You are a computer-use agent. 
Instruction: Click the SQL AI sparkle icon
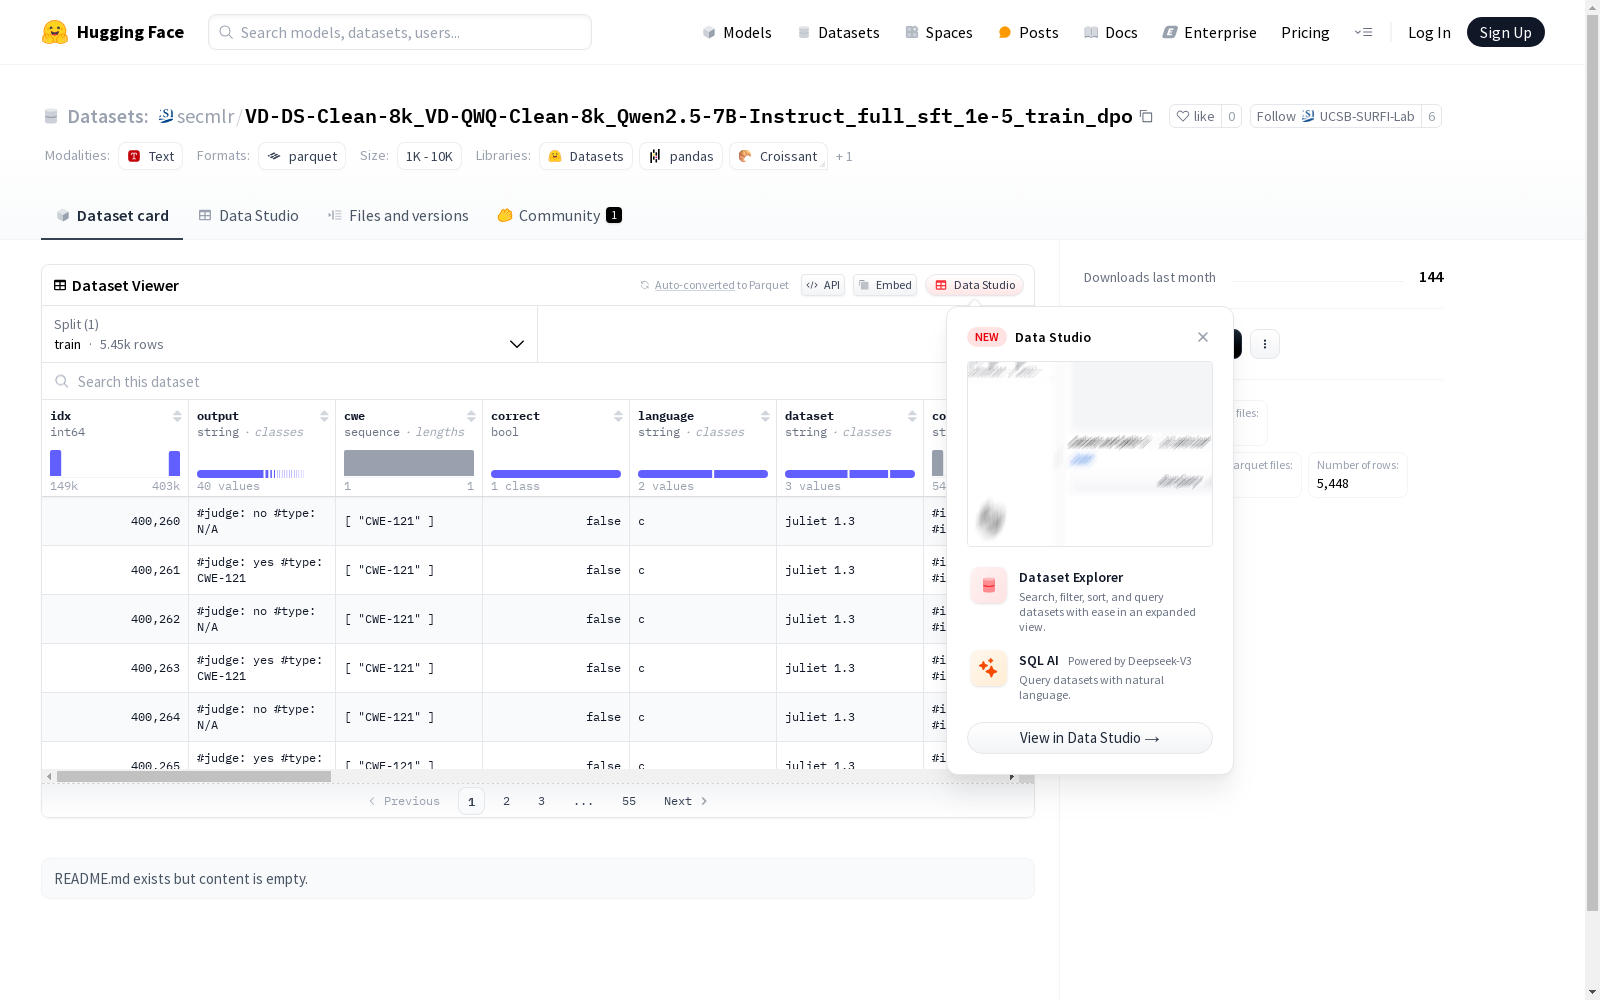(x=989, y=668)
